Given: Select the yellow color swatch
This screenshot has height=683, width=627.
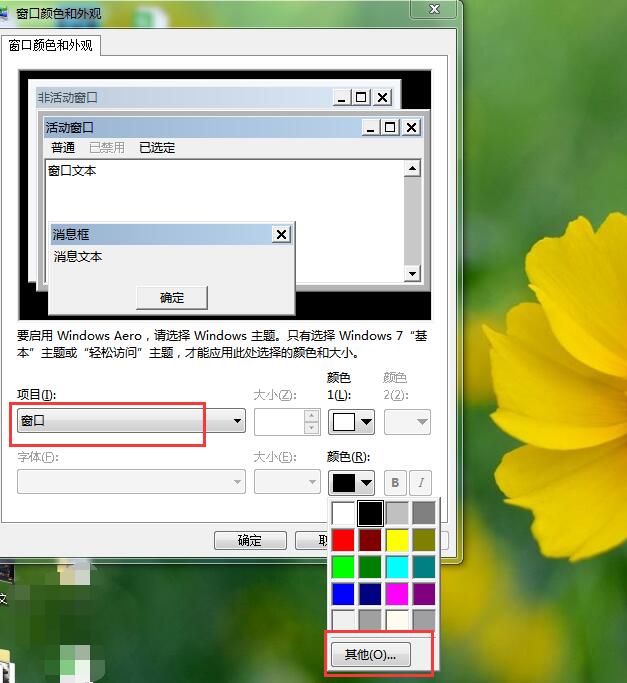Looking at the screenshot, I should pyautogui.click(x=397, y=540).
